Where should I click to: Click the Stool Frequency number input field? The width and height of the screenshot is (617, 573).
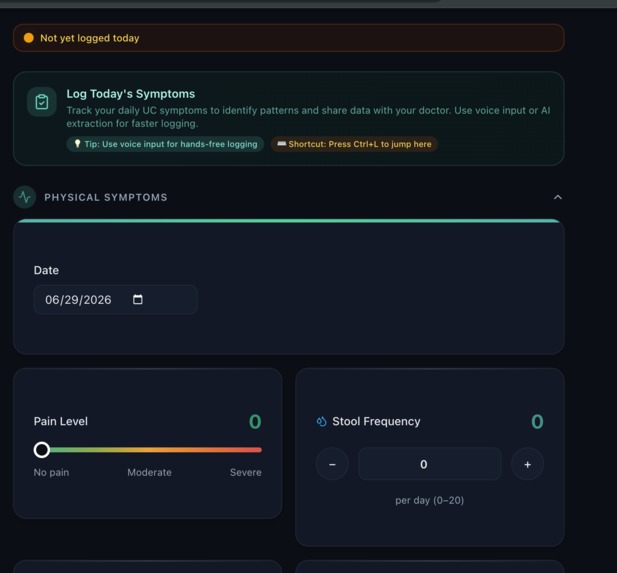[x=430, y=464]
